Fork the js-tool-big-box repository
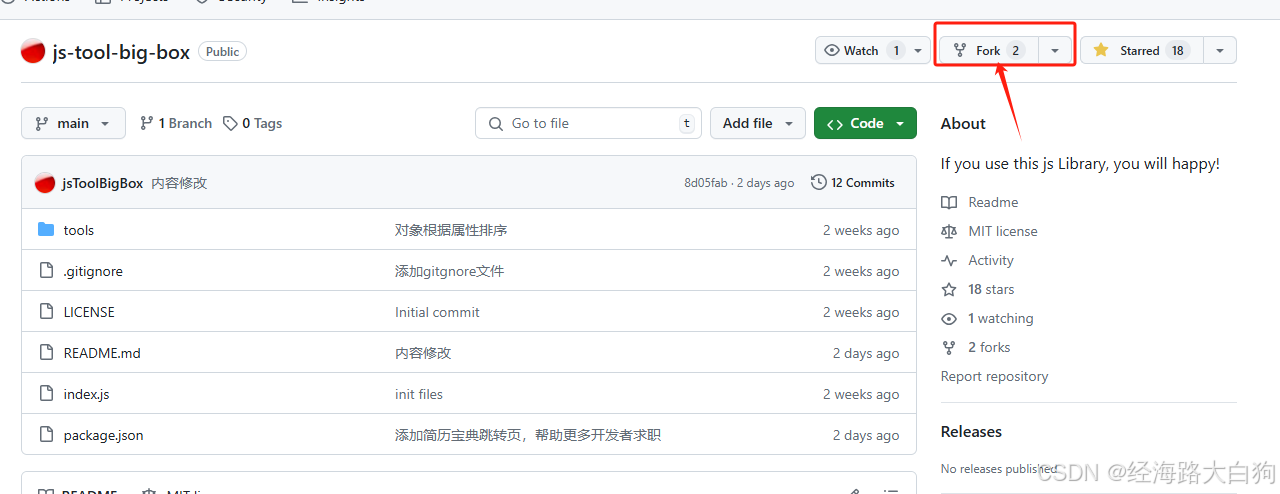The image size is (1280, 494). click(988, 50)
